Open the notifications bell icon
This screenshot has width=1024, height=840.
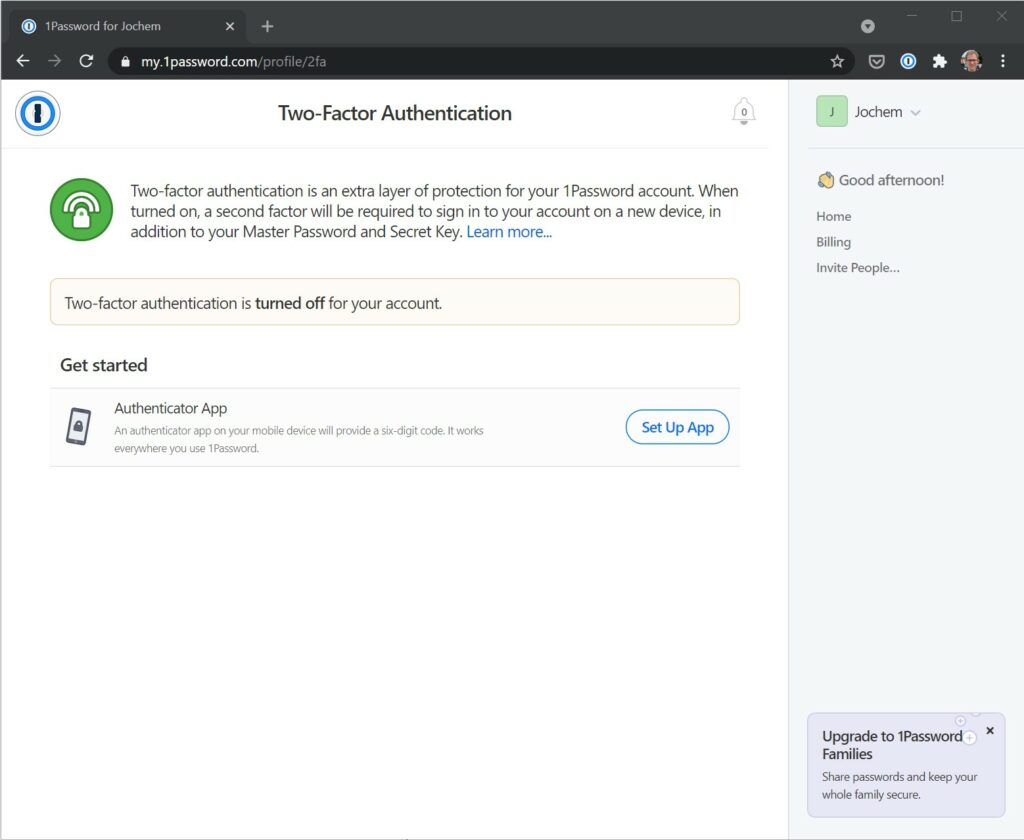[x=743, y=112]
